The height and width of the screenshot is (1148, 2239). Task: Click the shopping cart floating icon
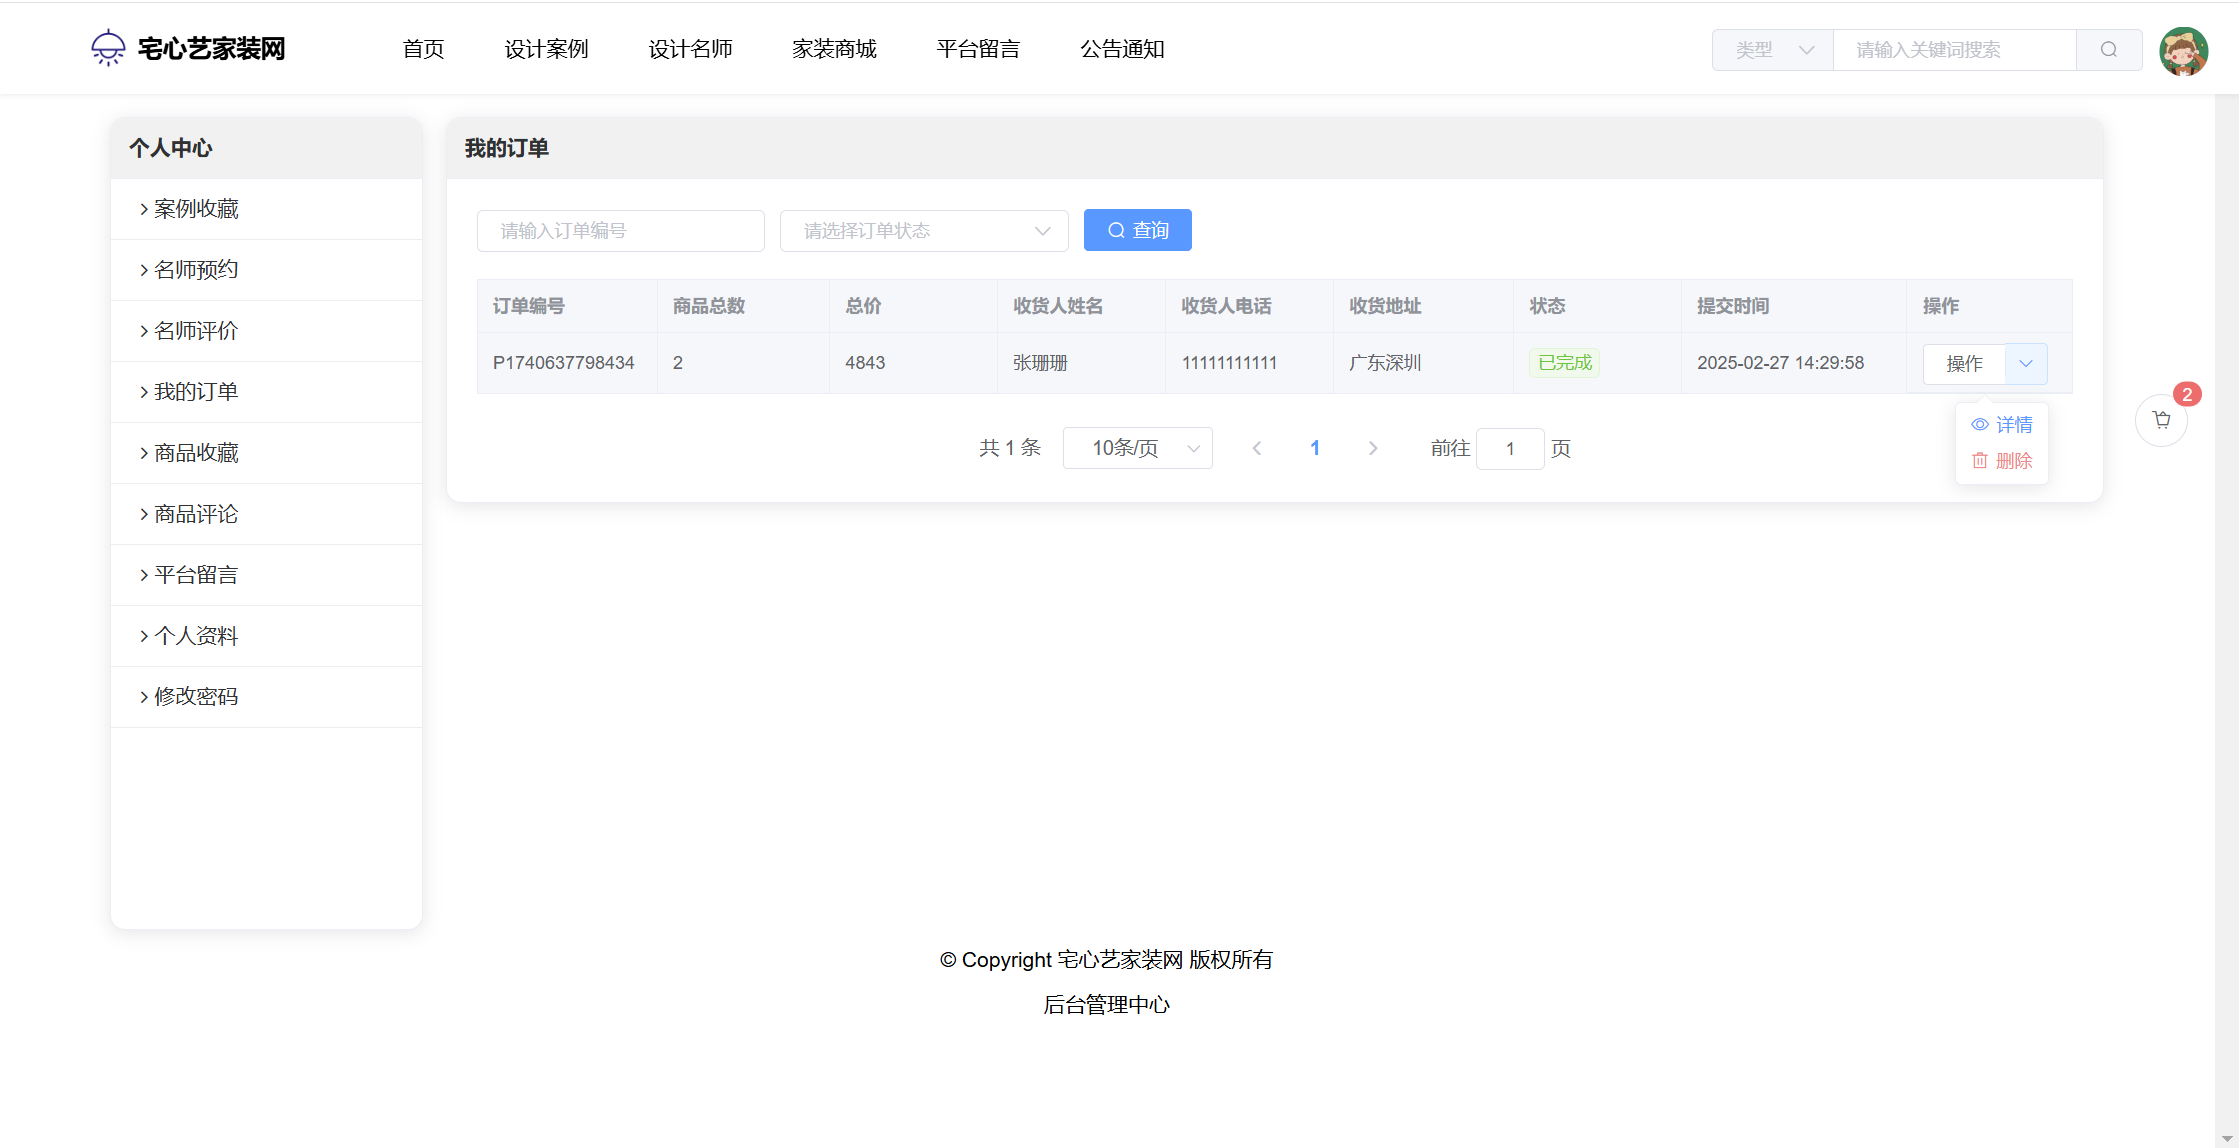click(2161, 420)
